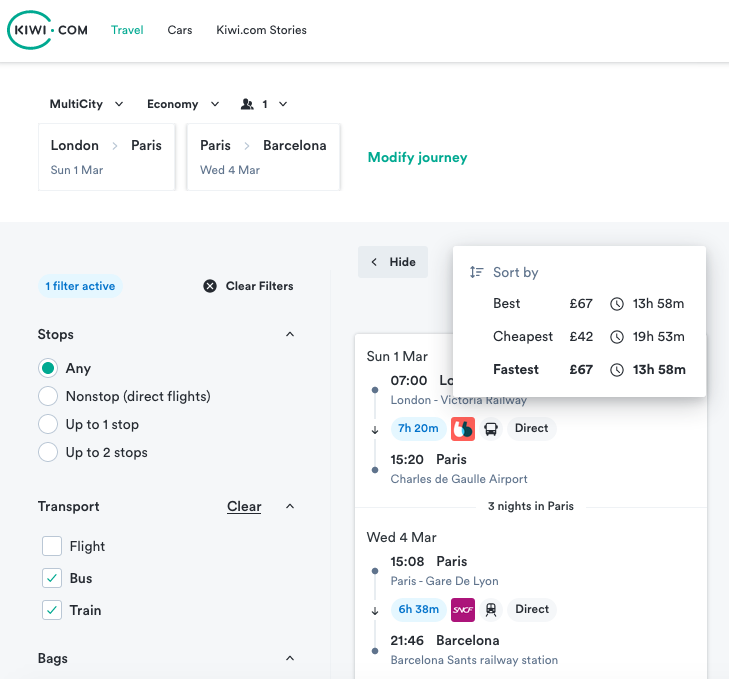Select Up to 1 stop option
Image resolution: width=729 pixels, height=679 pixels.
pyautogui.click(x=48, y=424)
